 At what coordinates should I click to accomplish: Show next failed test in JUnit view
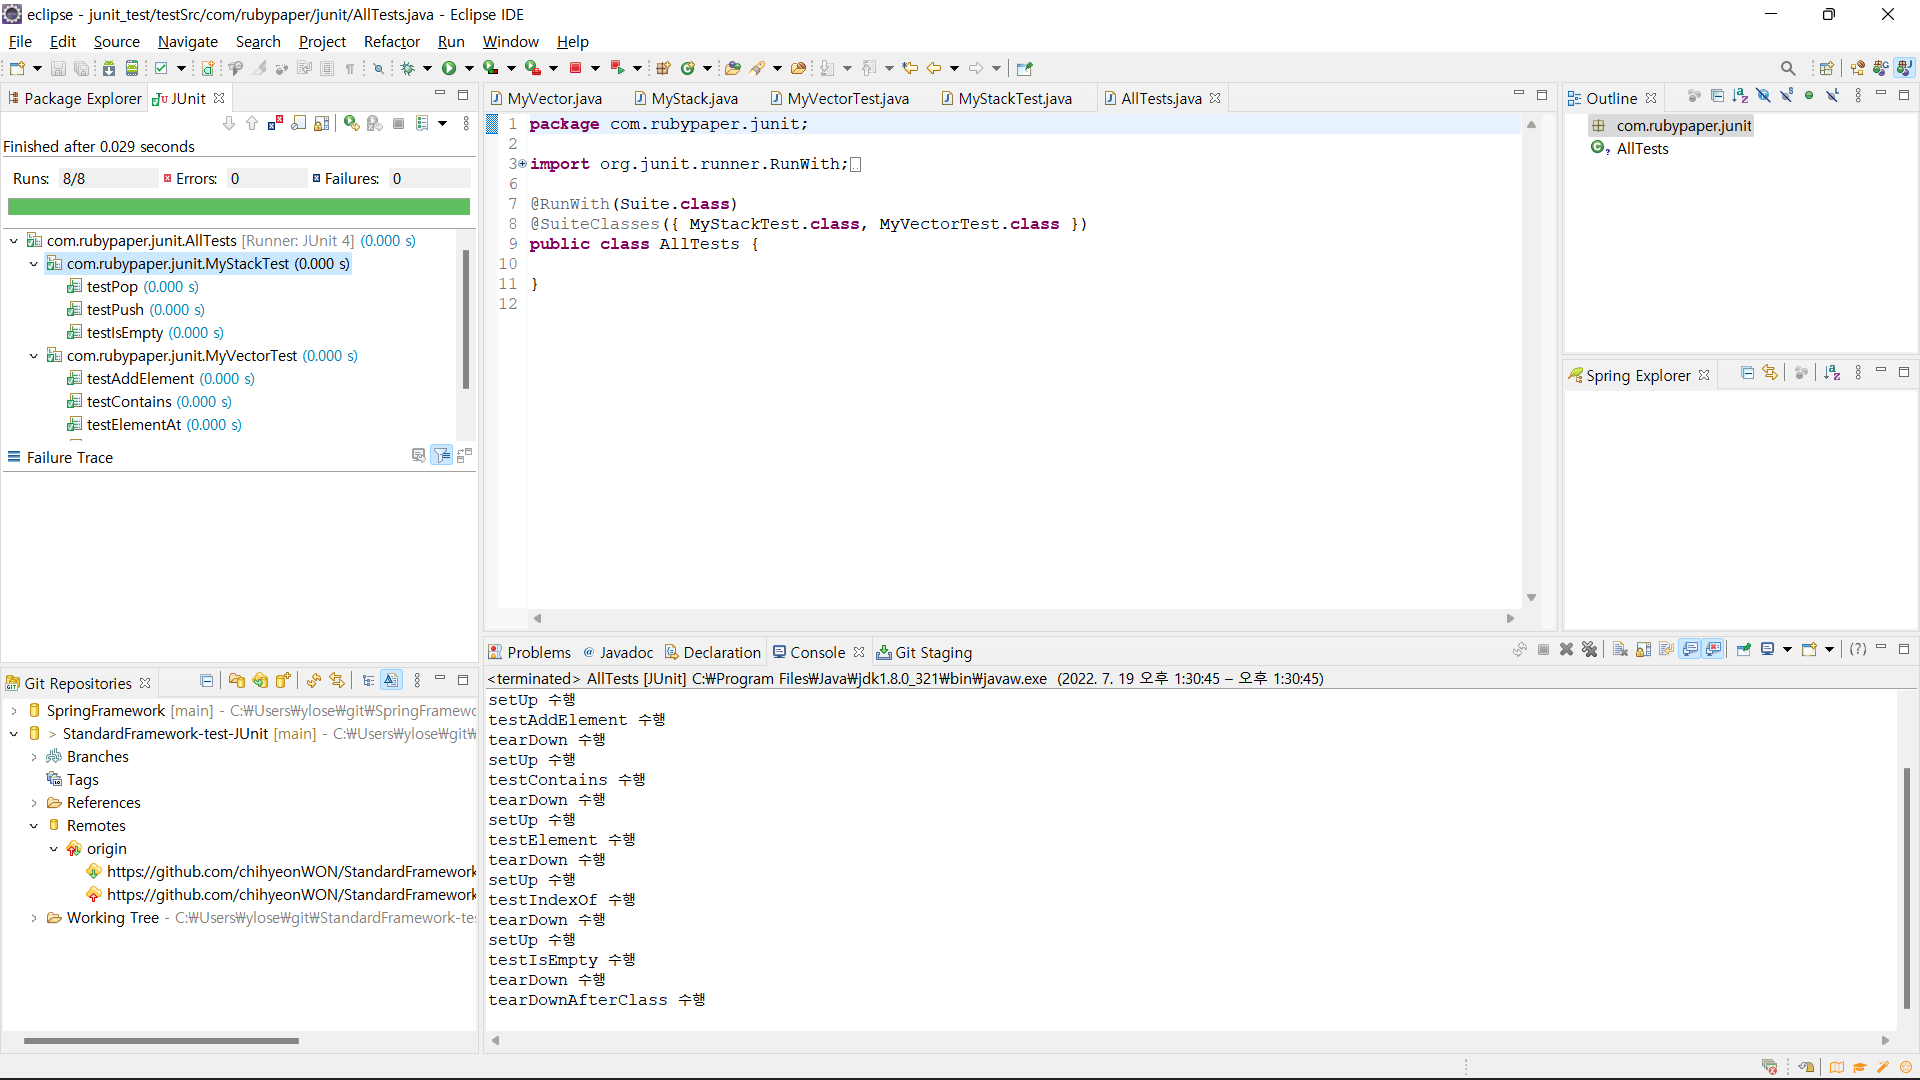pos(229,123)
